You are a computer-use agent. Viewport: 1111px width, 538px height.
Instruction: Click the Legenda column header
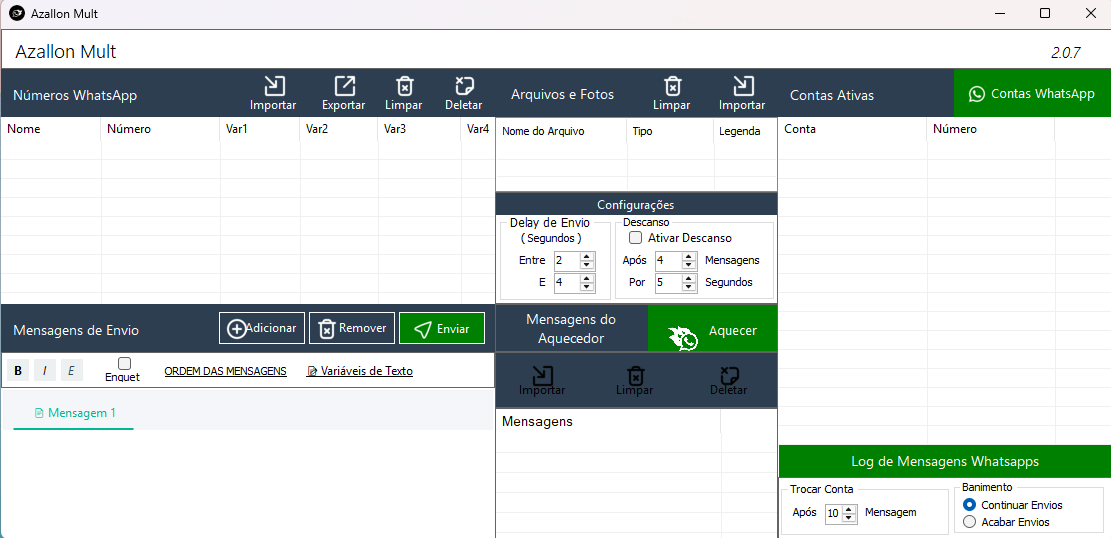click(x=745, y=131)
